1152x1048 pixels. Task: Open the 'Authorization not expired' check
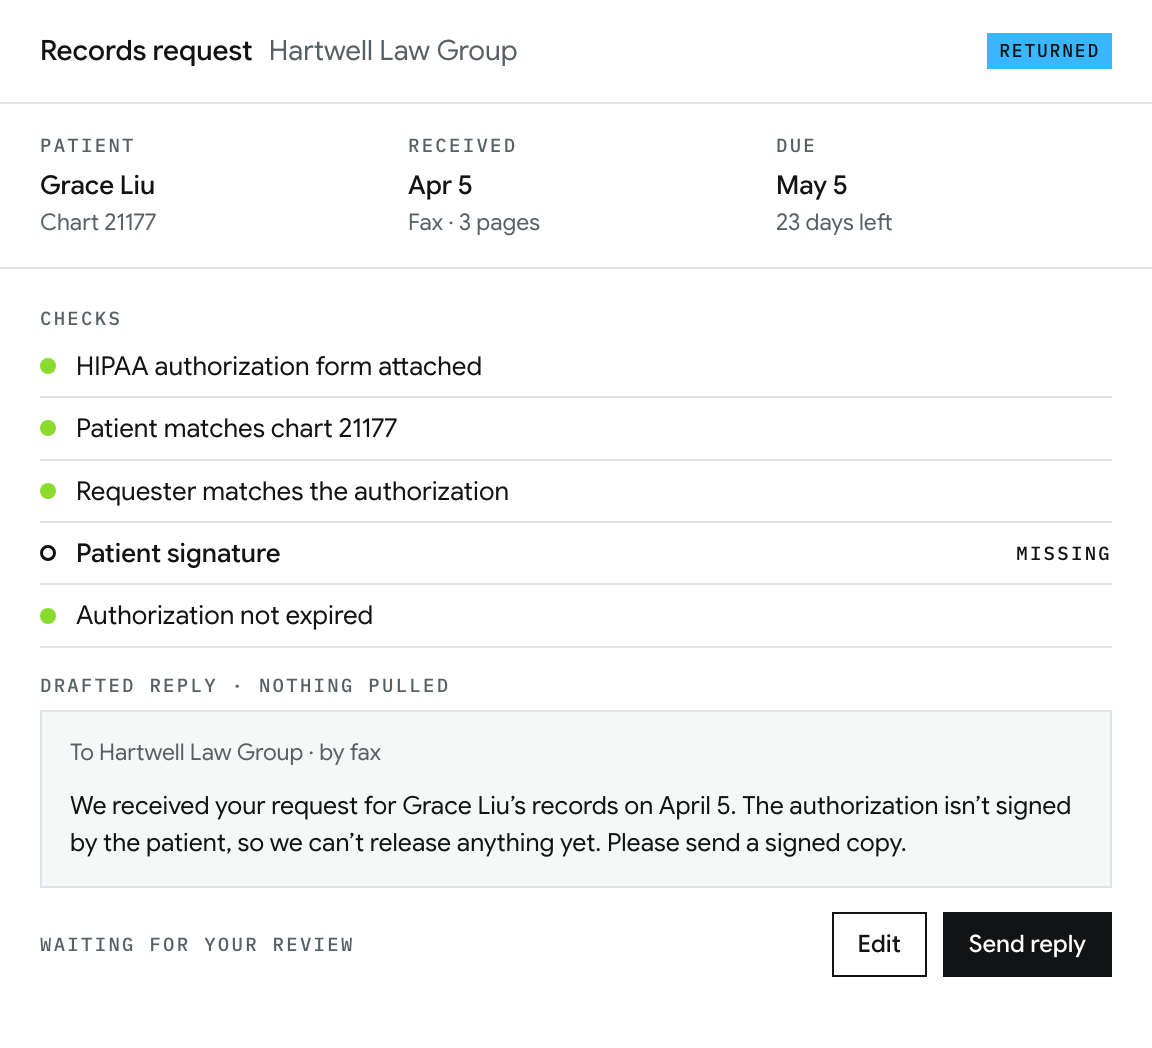(x=576, y=616)
